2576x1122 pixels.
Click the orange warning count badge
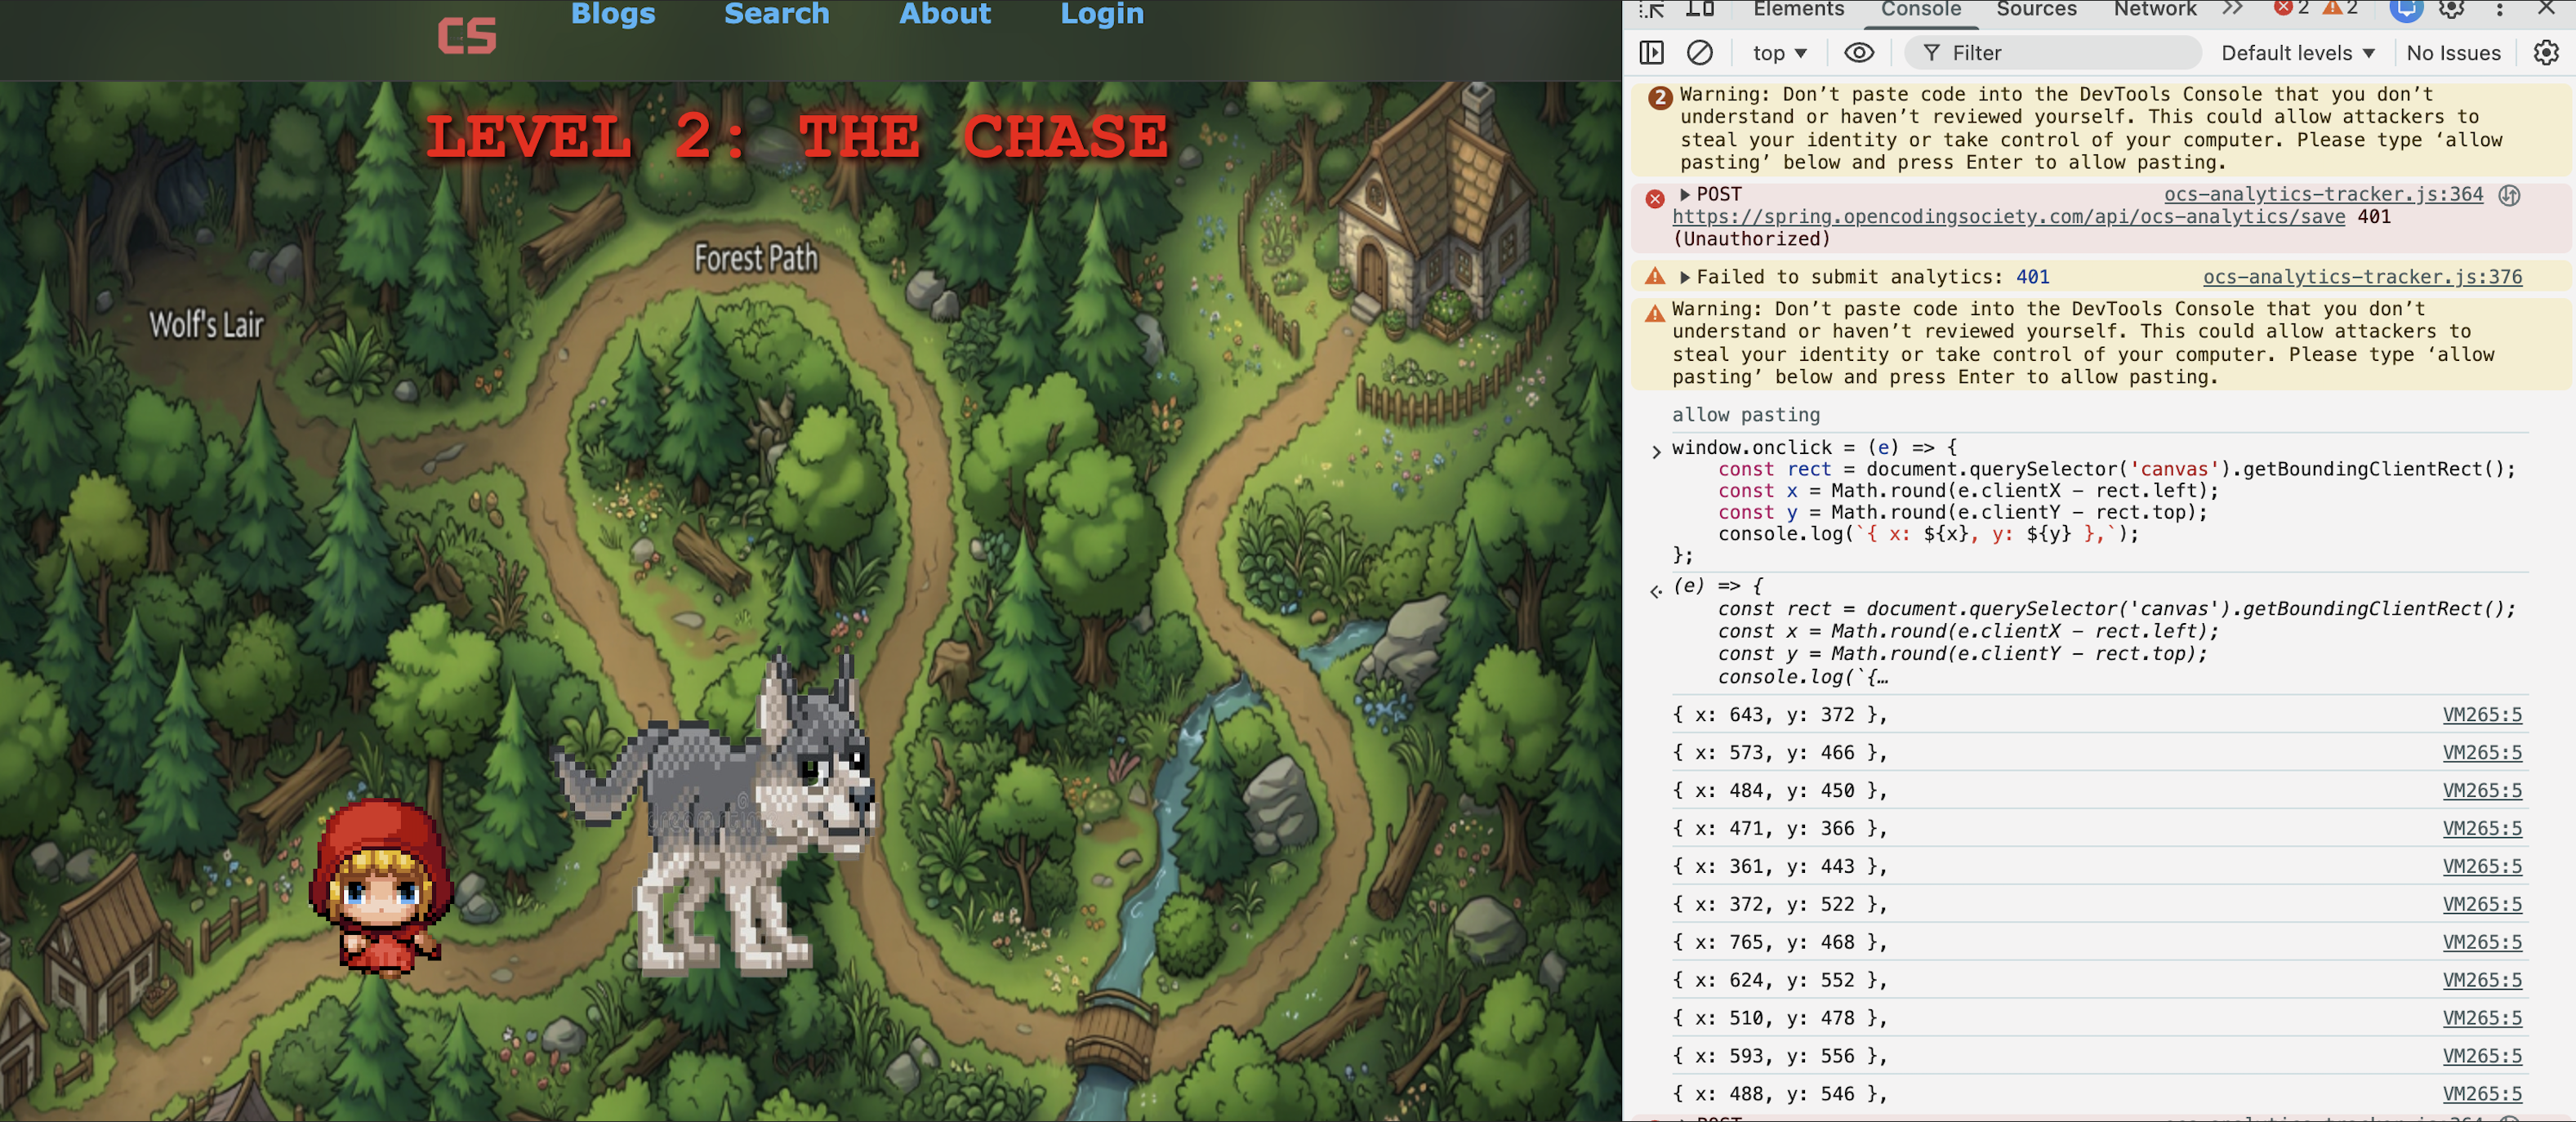point(2339,9)
